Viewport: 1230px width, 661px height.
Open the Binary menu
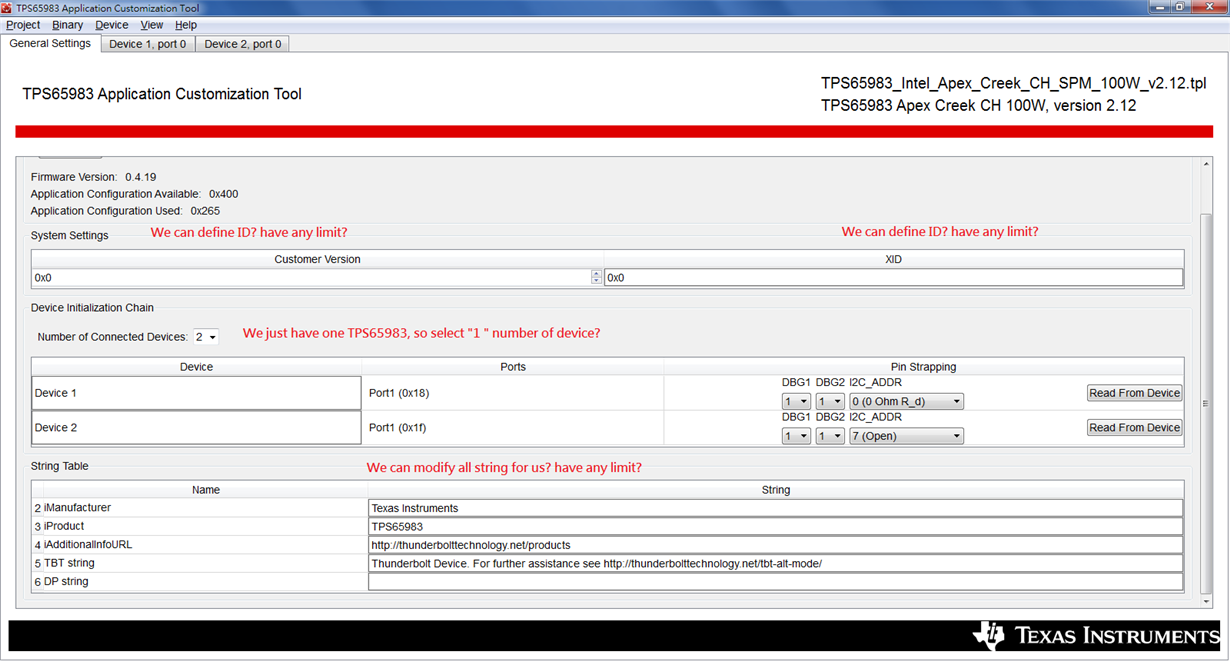click(68, 25)
